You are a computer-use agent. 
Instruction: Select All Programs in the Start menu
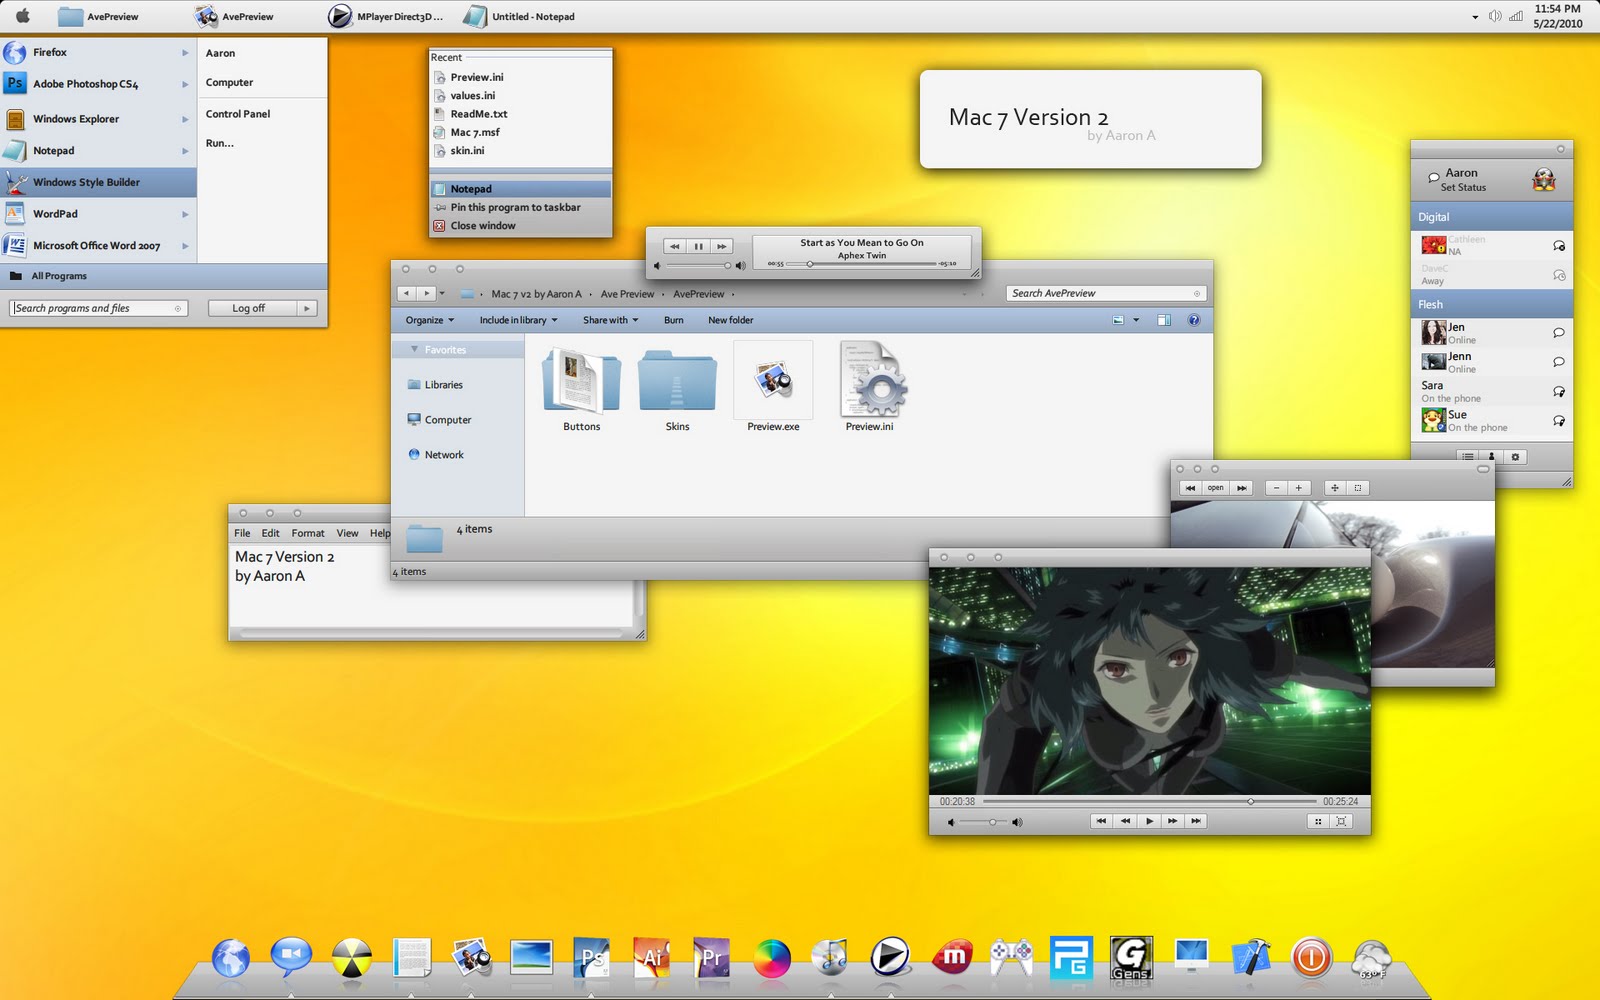pyautogui.click(x=60, y=276)
